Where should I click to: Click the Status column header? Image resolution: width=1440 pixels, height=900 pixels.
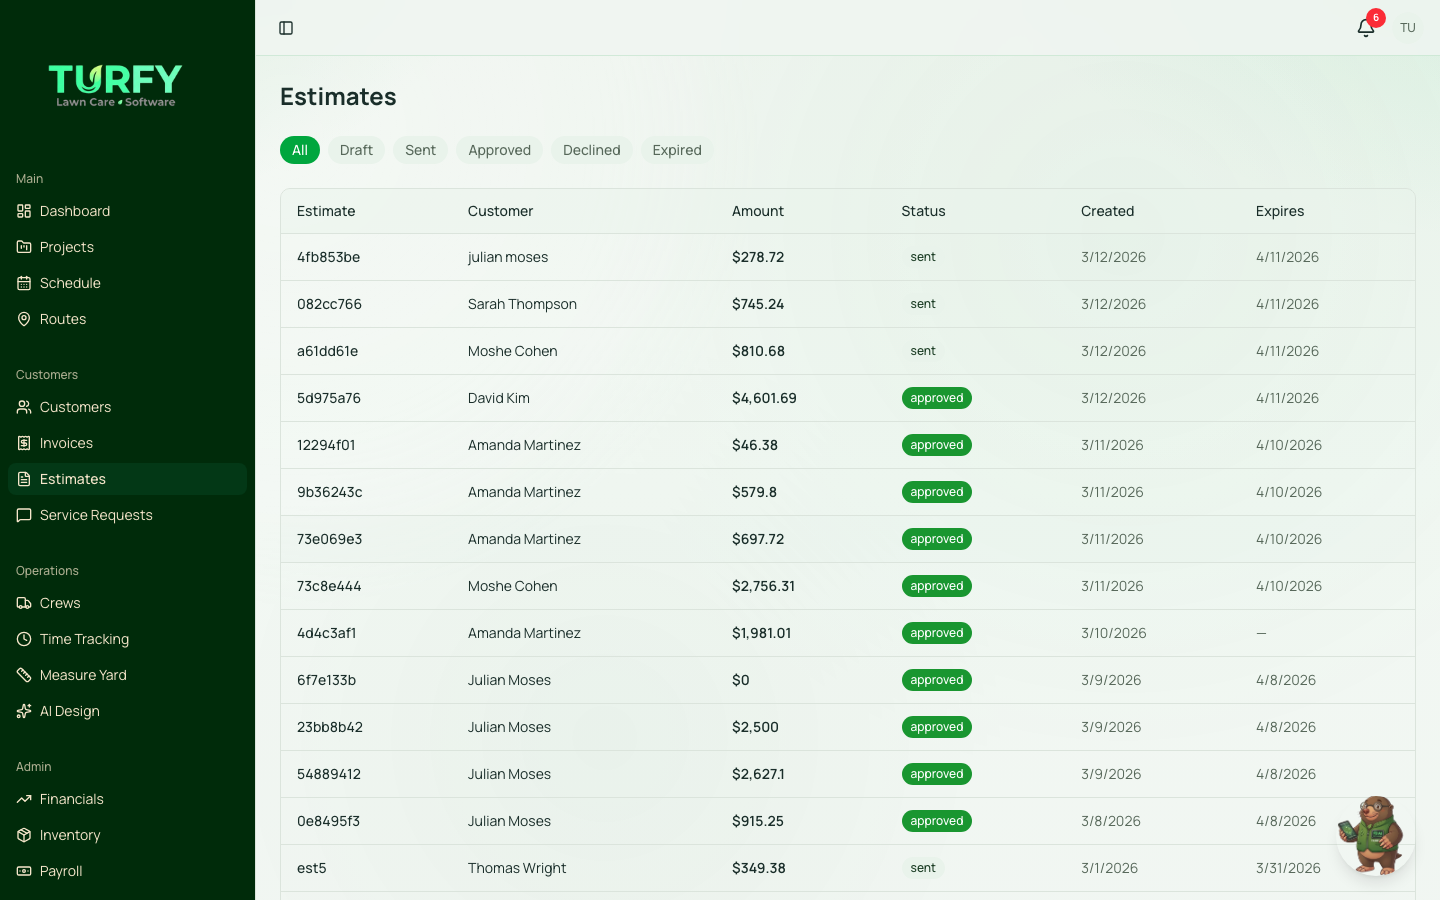923,211
